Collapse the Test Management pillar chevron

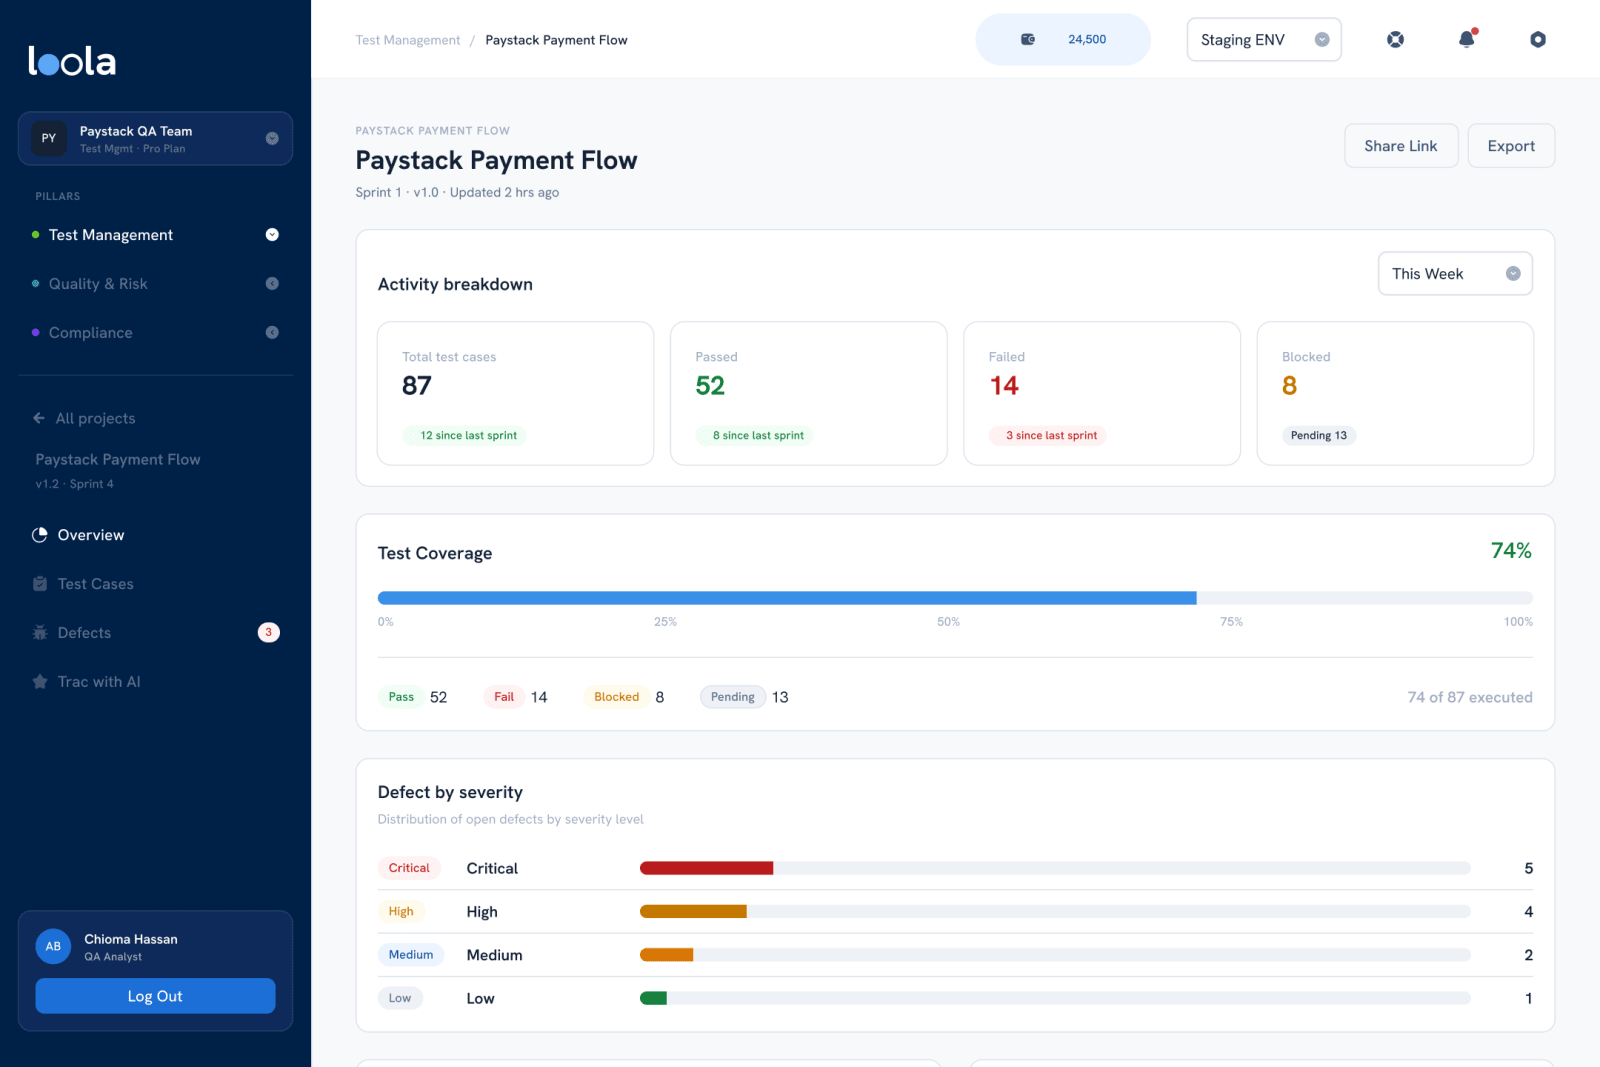point(272,235)
